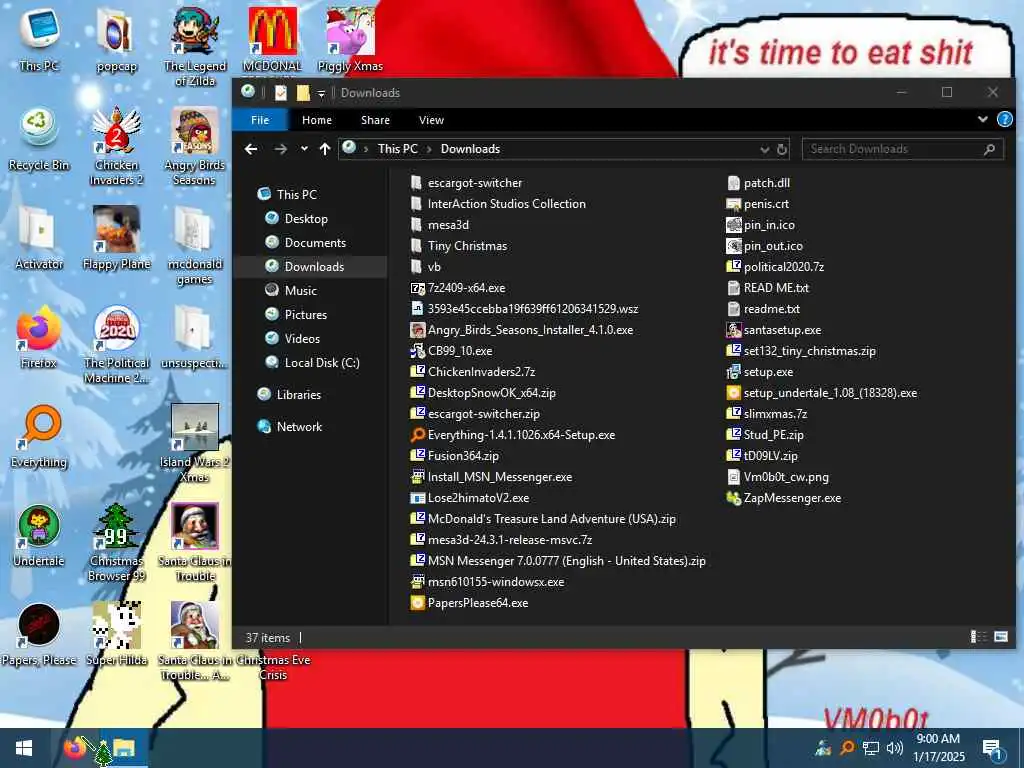Select Music in the navigation pane
The height and width of the screenshot is (768, 1024).
pos(300,291)
